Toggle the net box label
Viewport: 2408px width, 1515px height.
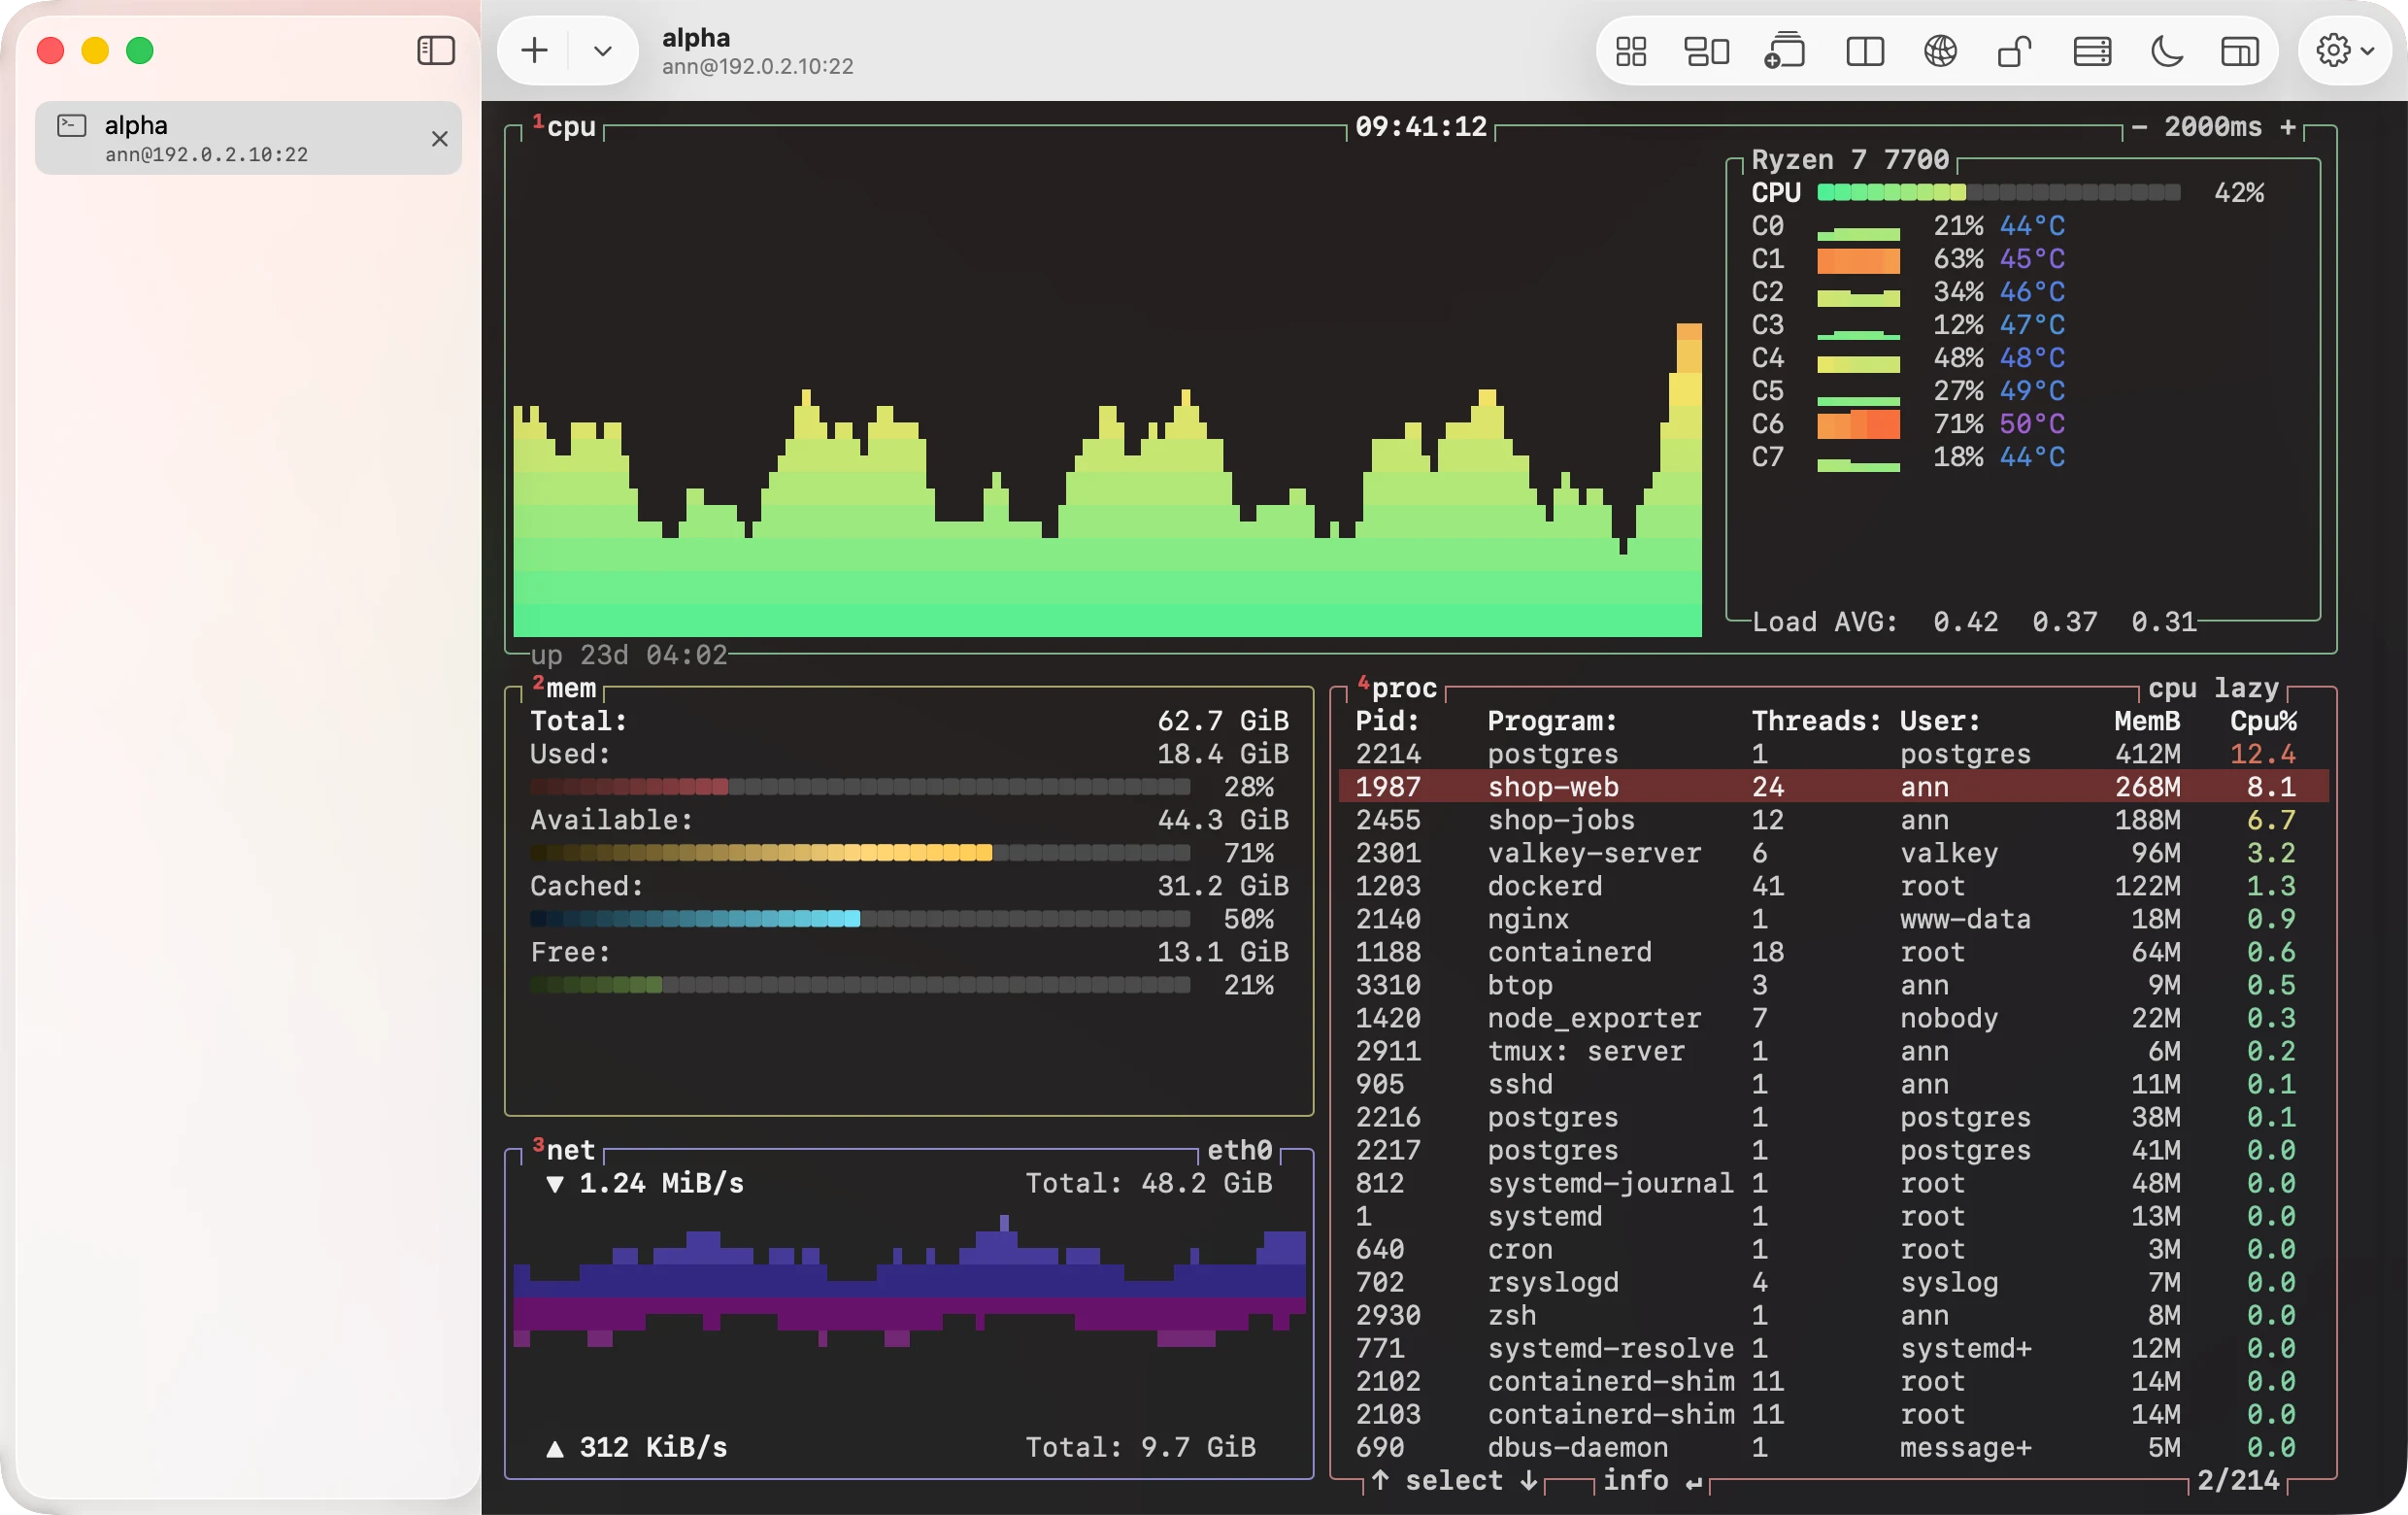pyautogui.click(x=564, y=1150)
